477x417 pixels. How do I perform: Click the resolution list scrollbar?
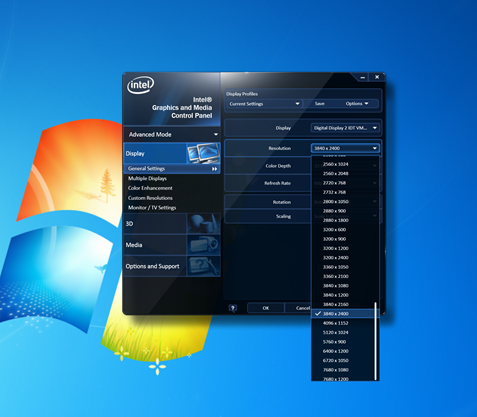tap(376, 341)
